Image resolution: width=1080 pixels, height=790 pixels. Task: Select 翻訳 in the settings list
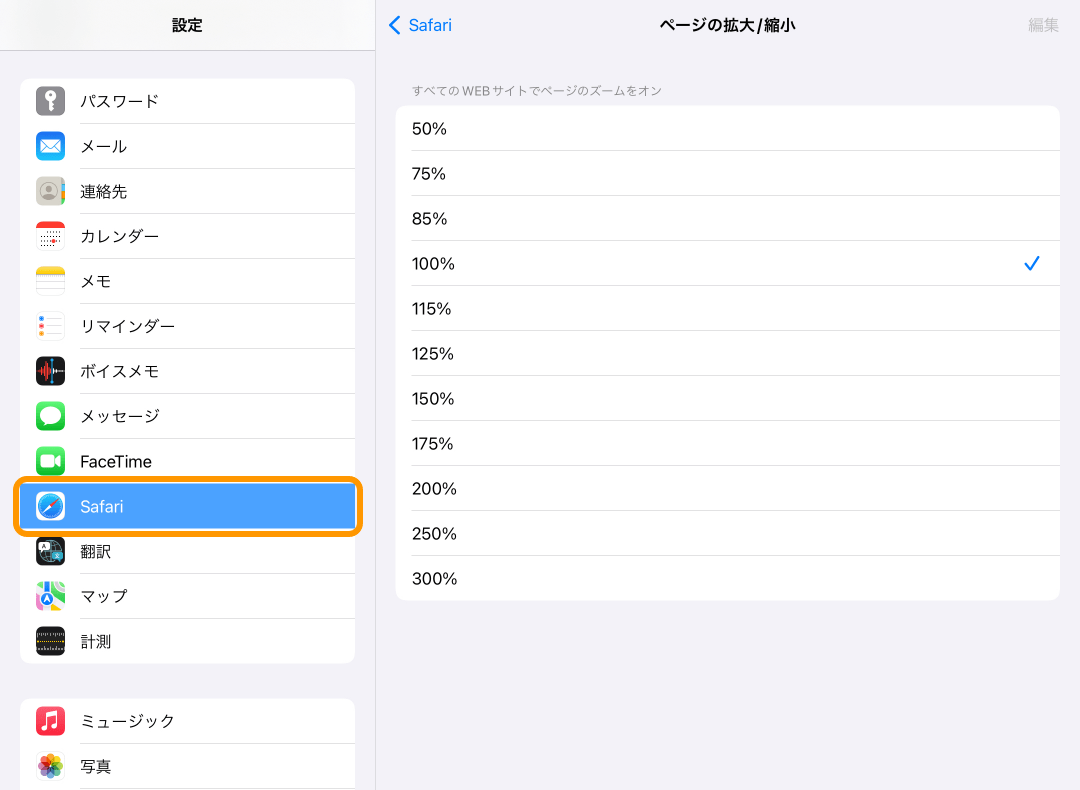point(96,551)
